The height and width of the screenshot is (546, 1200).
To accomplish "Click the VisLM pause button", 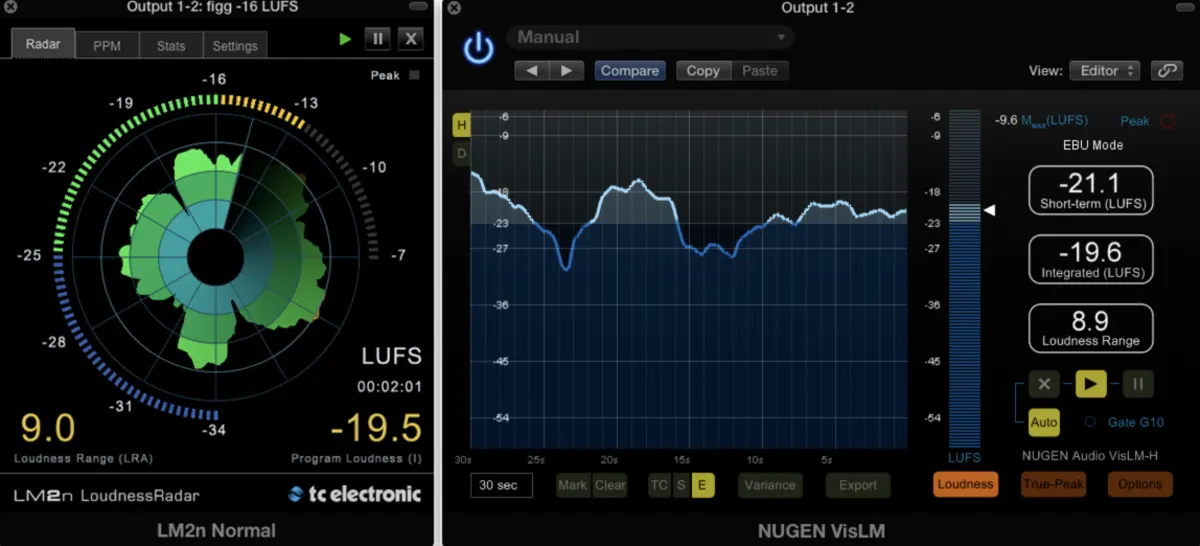I will (x=1138, y=384).
